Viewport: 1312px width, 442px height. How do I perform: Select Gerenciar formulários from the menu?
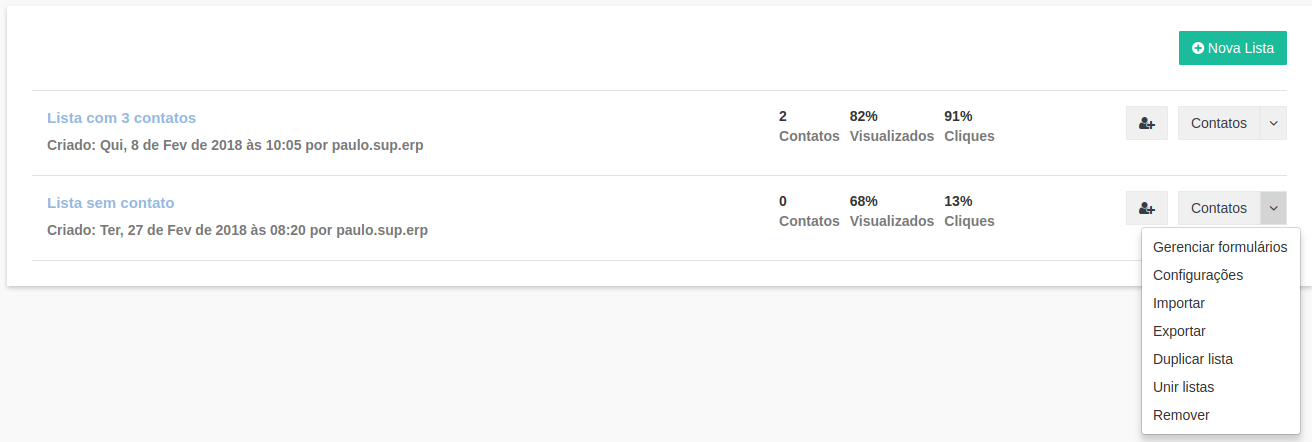tap(1219, 247)
